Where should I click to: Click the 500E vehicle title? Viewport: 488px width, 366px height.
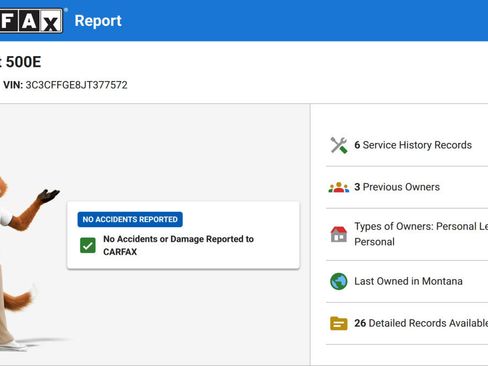[23, 62]
